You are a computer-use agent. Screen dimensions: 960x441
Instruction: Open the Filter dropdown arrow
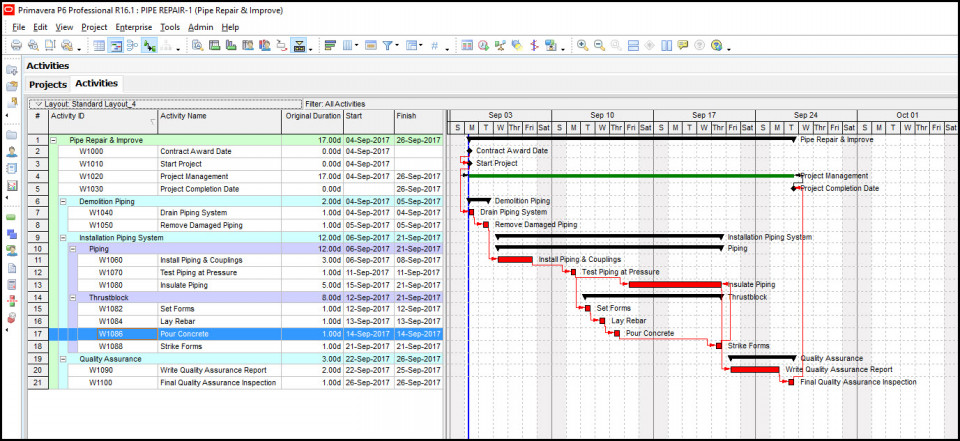pos(397,46)
